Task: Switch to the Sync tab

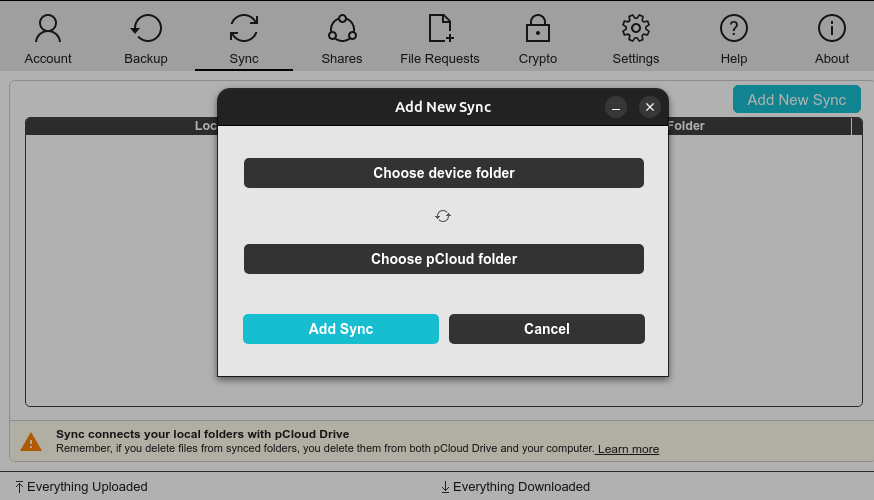Action: coord(244,39)
